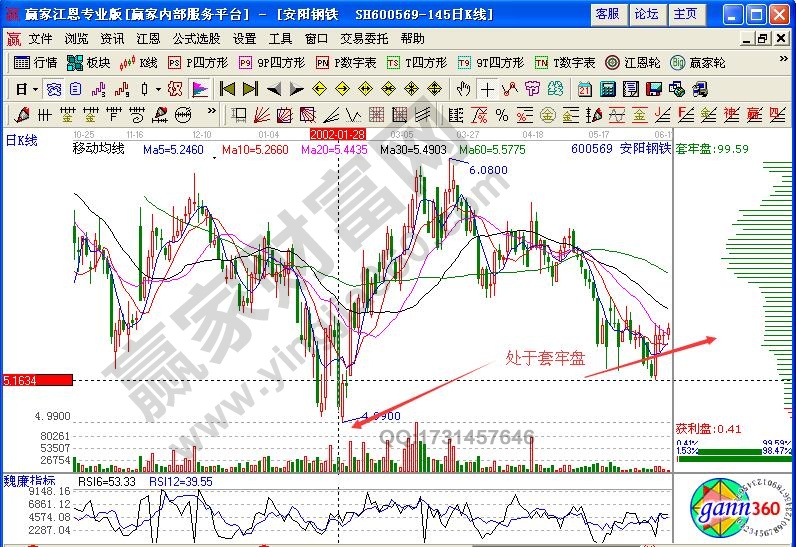Open the P四方形 square tool

[196, 62]
